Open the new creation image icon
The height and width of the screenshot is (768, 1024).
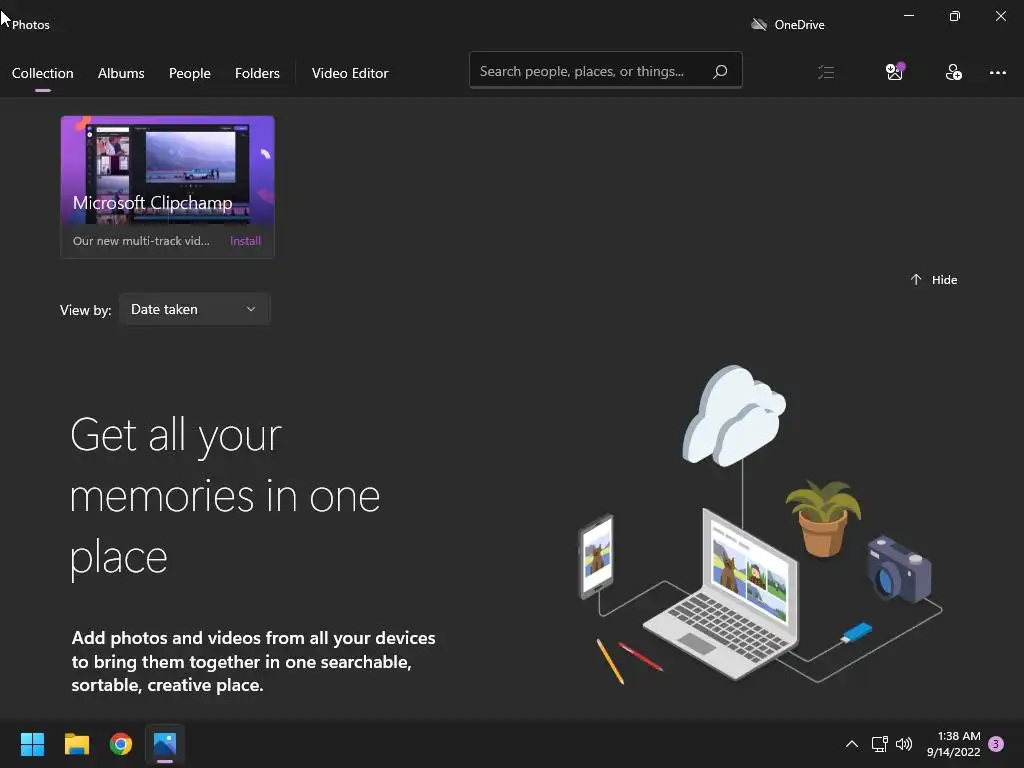point(895,71)
